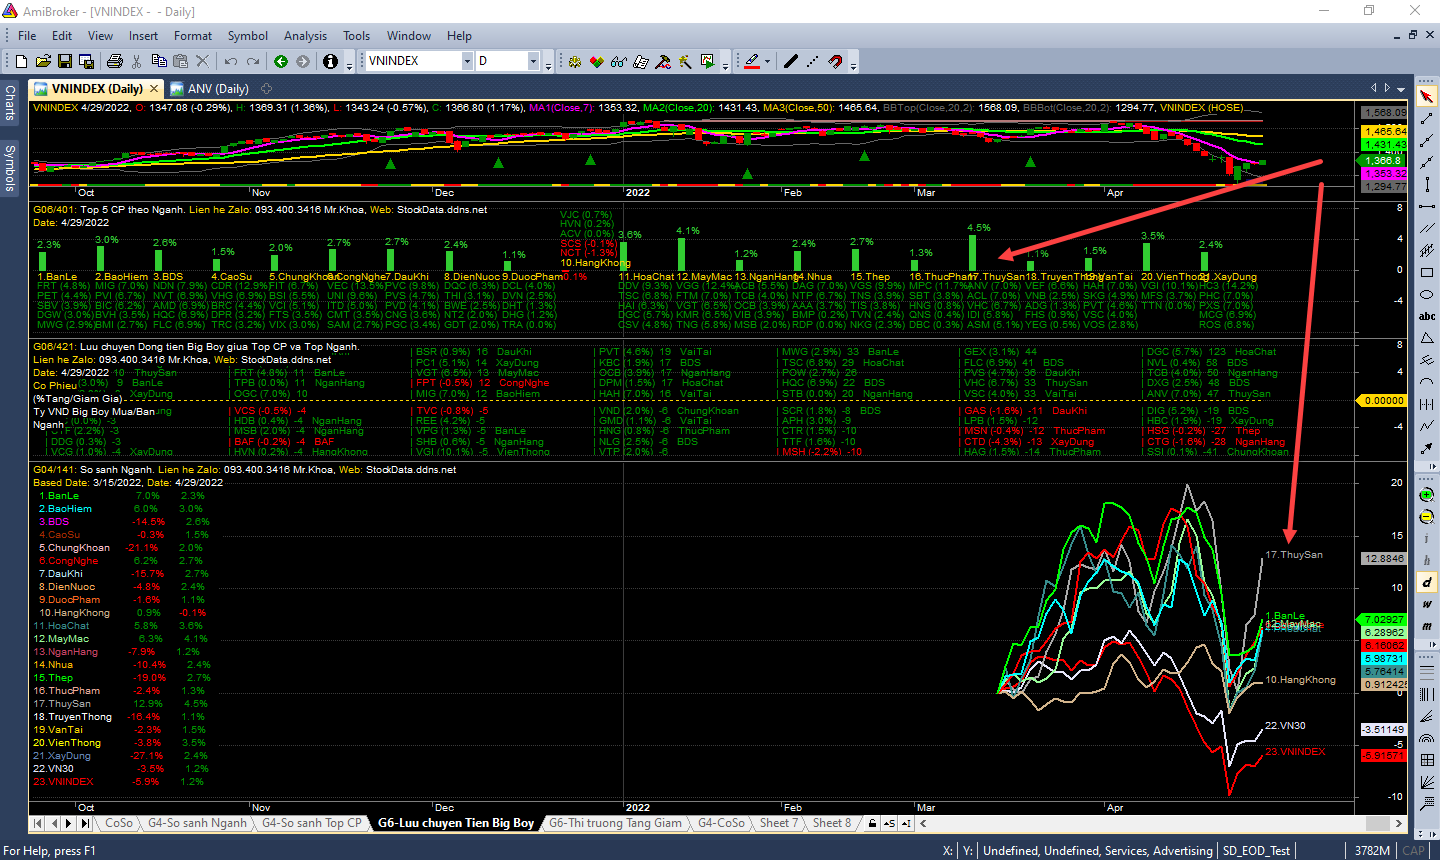Screen dimensions: 1440x860
Task: Click the Copy icon in toolbar
Action: pos(158,61)
